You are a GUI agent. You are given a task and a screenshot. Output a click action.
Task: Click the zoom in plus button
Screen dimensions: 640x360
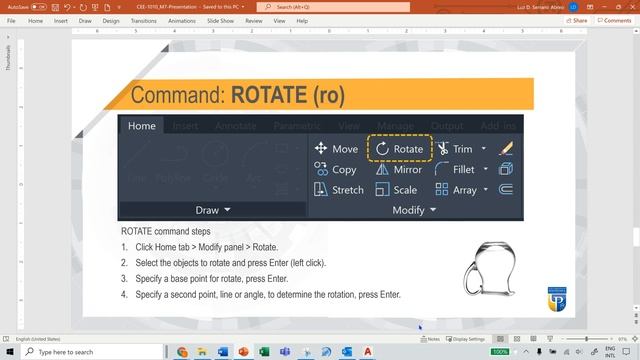pyautogui.click(x=611, y=339)
